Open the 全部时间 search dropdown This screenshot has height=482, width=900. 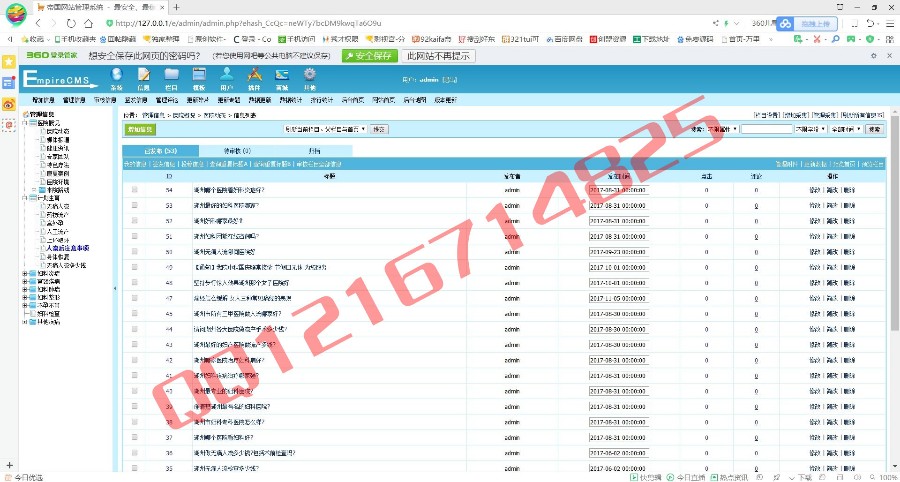pyautogui.click(x=846, y=129)
